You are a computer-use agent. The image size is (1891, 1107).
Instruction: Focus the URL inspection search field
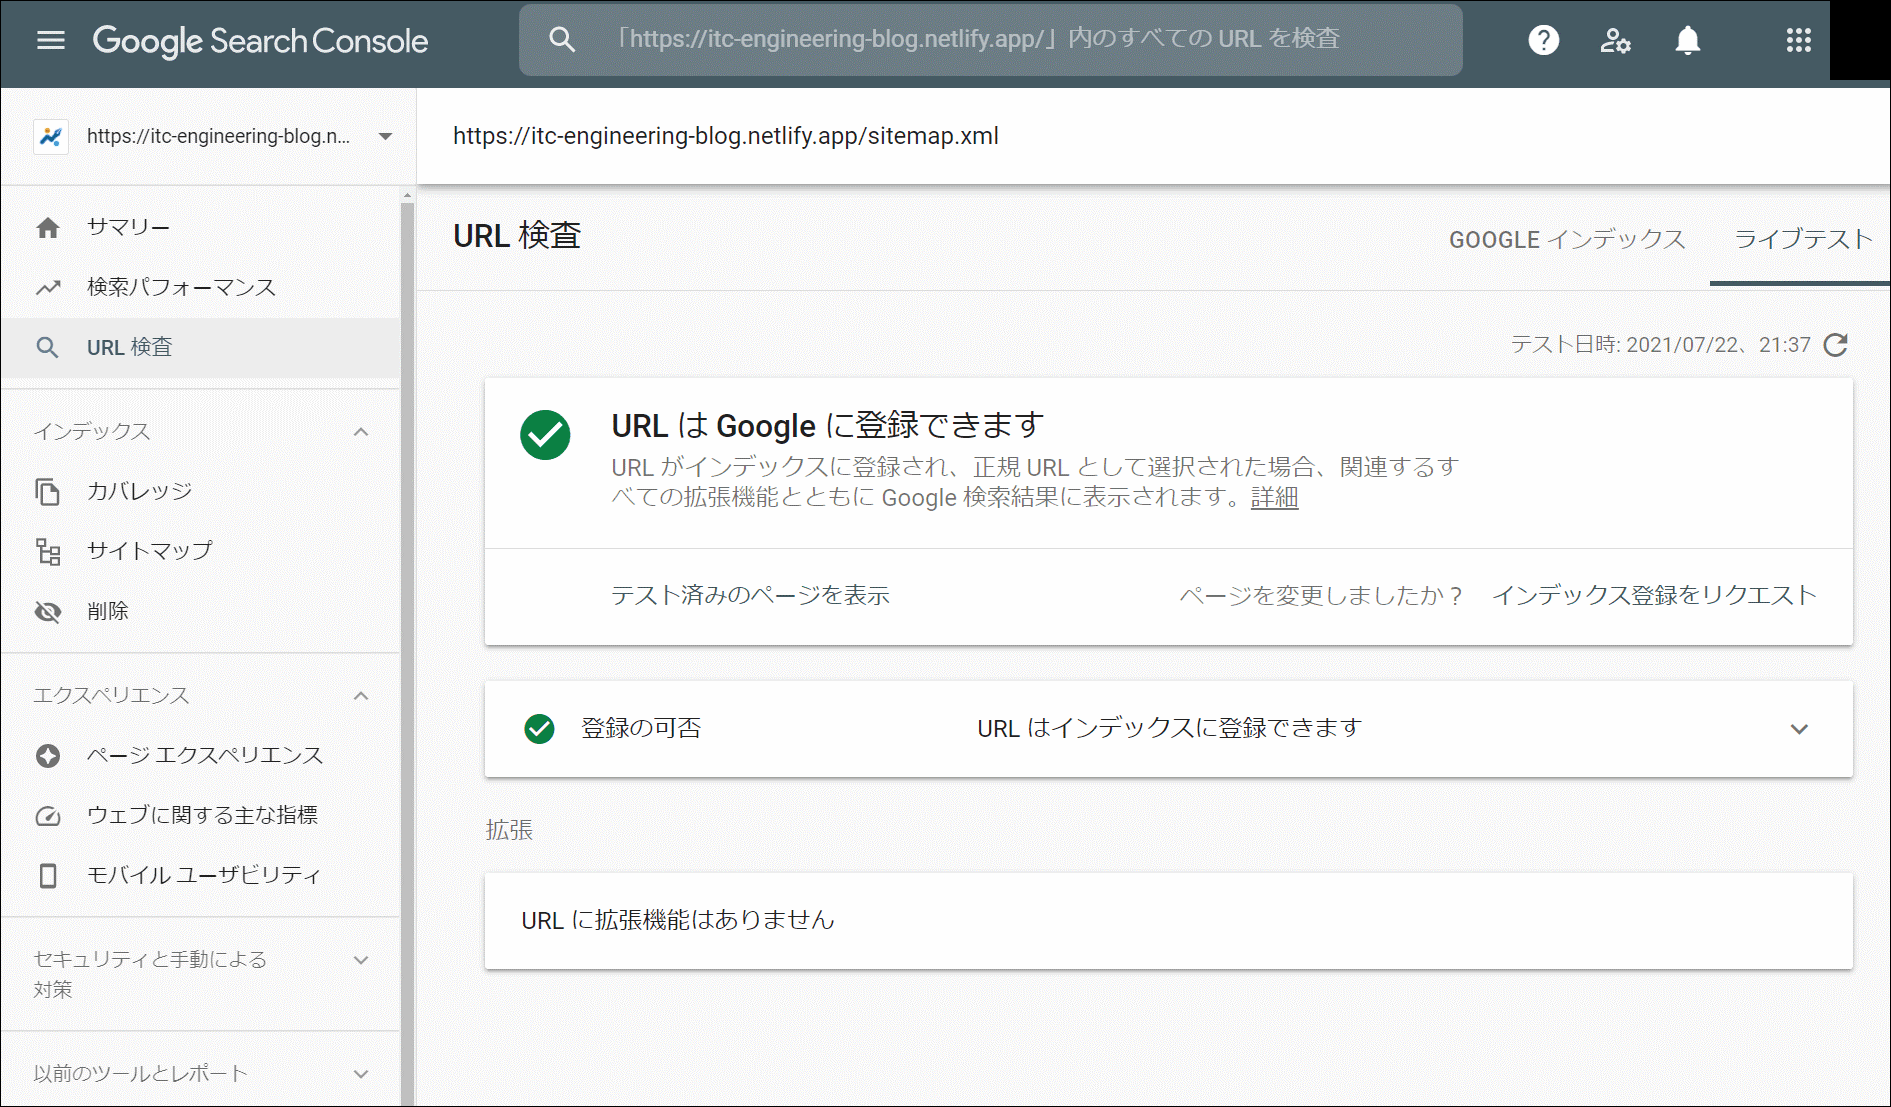click(x=990, y=40)
